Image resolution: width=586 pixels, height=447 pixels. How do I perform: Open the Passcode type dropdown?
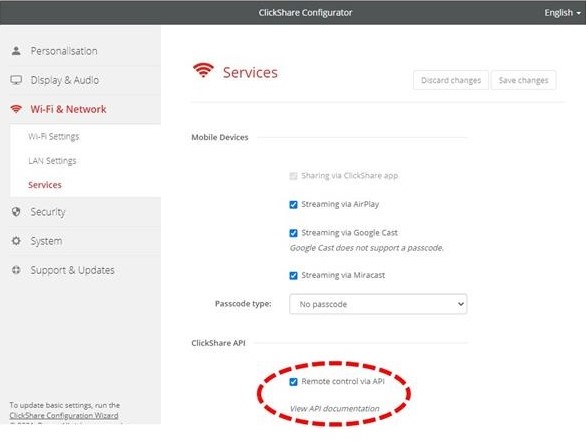pyautogui.click(x=378, y=304)
